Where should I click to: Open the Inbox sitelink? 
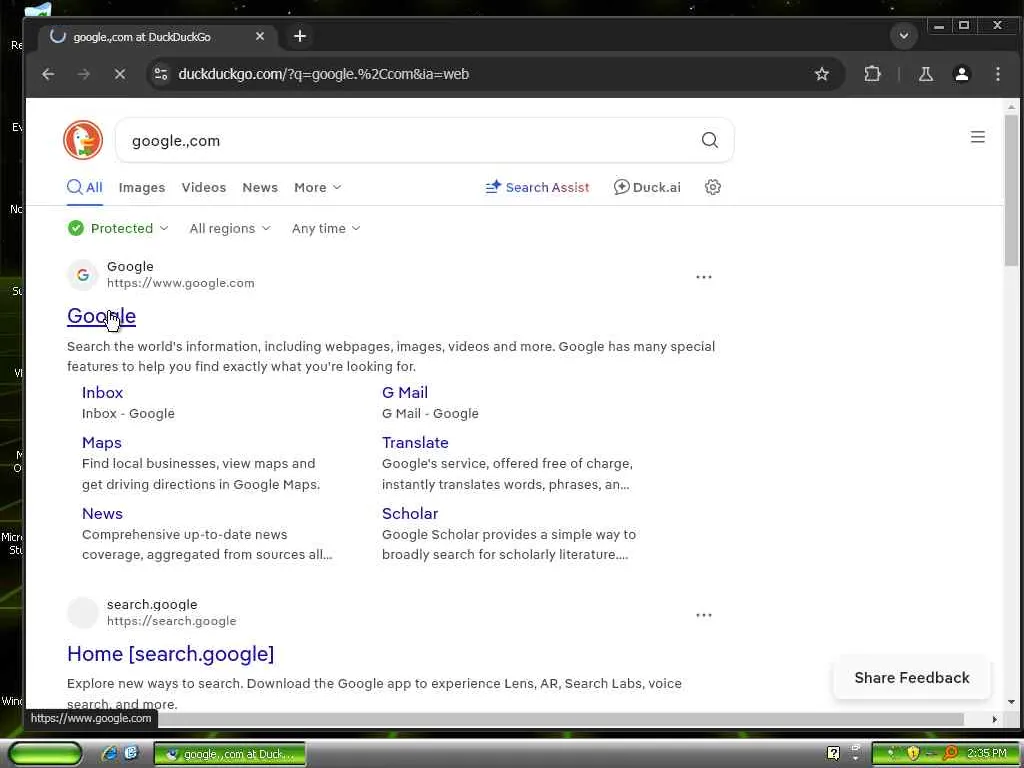coord(103,392)
